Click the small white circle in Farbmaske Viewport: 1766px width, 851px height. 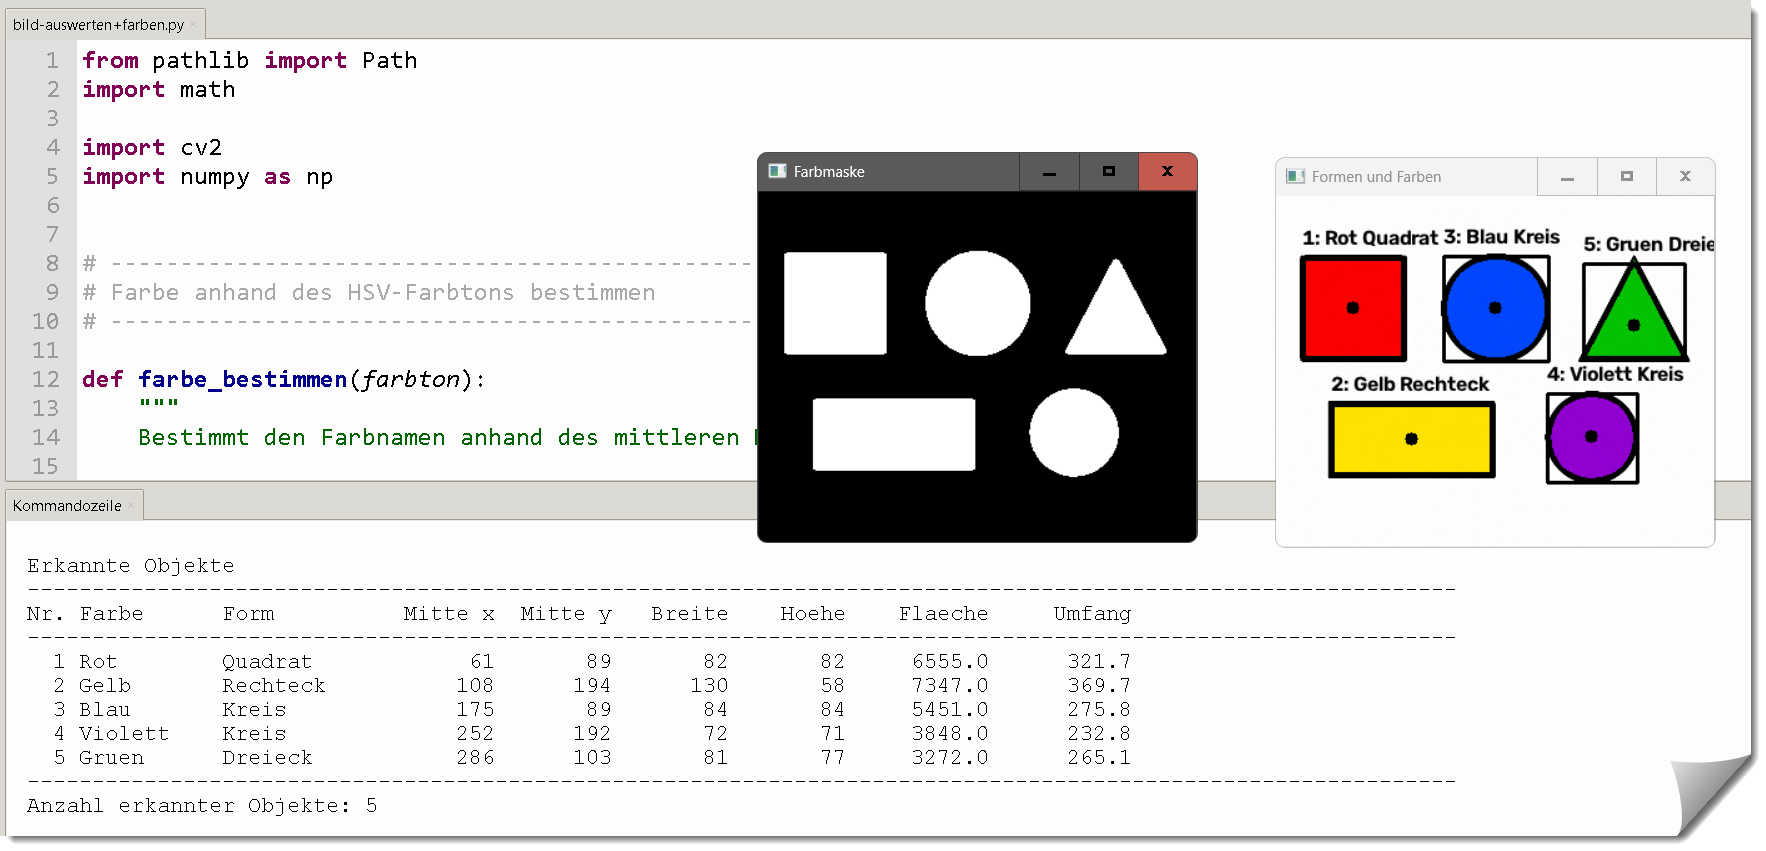pyautogui.click(x=1074, y=432)
